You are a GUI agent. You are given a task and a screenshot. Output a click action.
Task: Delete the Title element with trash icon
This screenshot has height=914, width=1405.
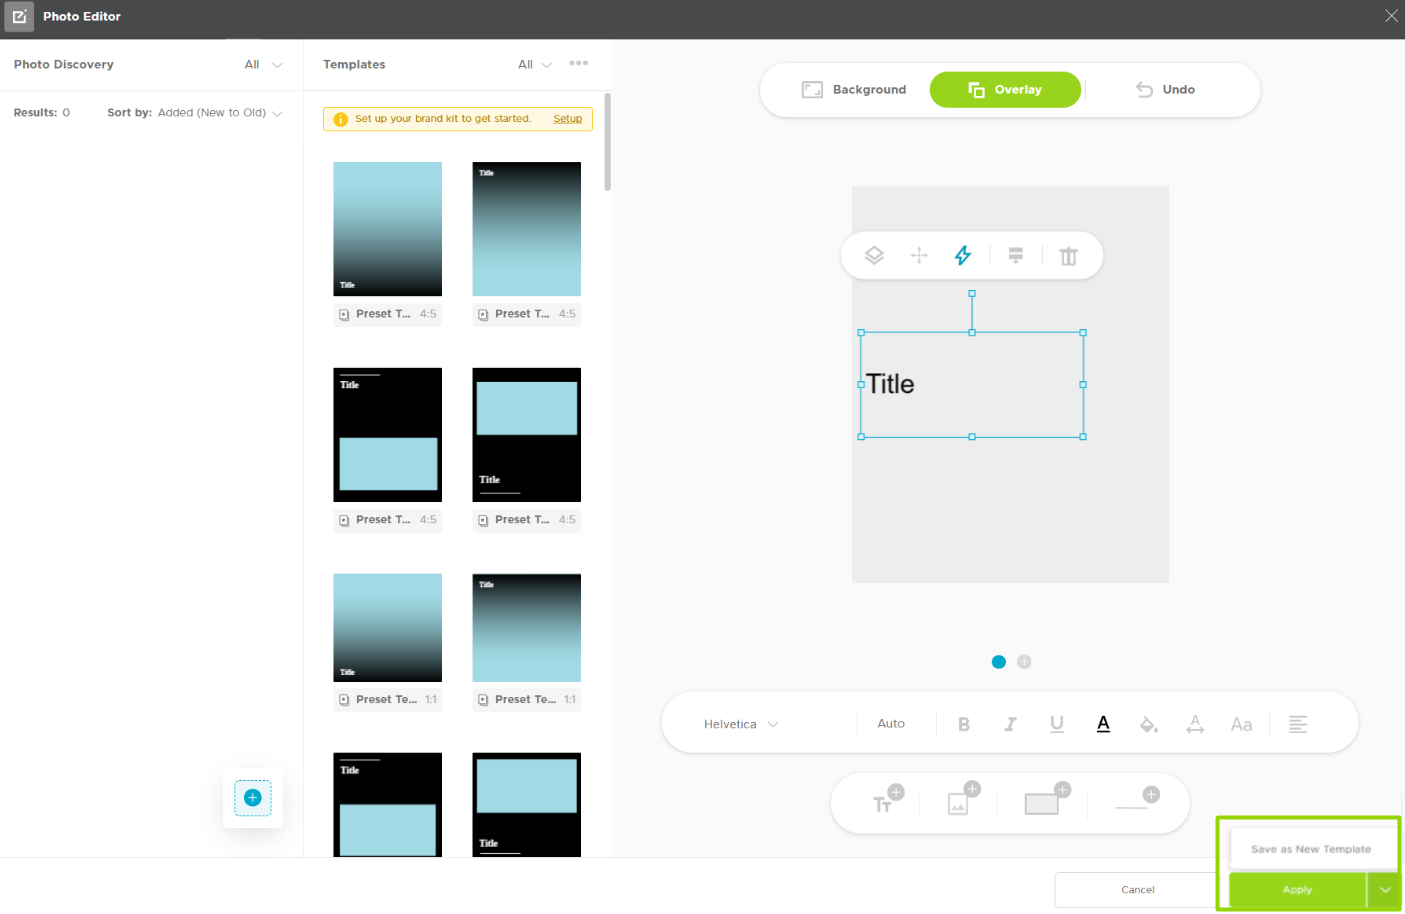point(1069,256)
